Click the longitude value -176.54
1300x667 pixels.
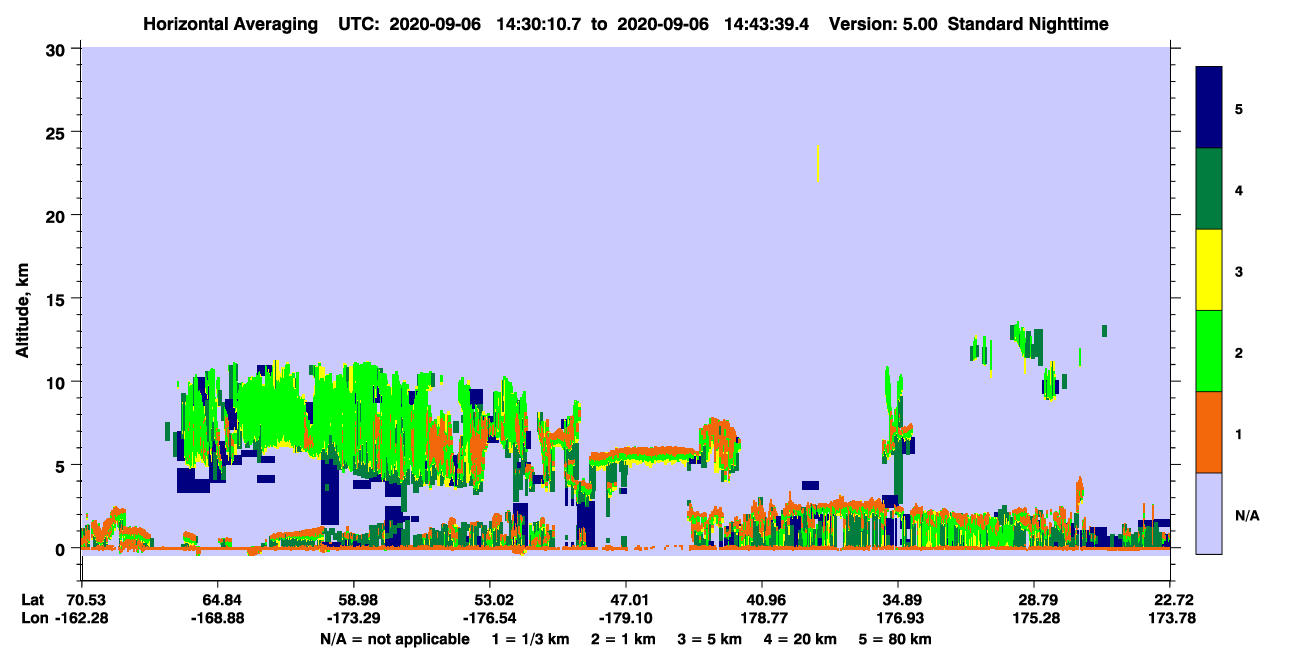tap(490, 618)
